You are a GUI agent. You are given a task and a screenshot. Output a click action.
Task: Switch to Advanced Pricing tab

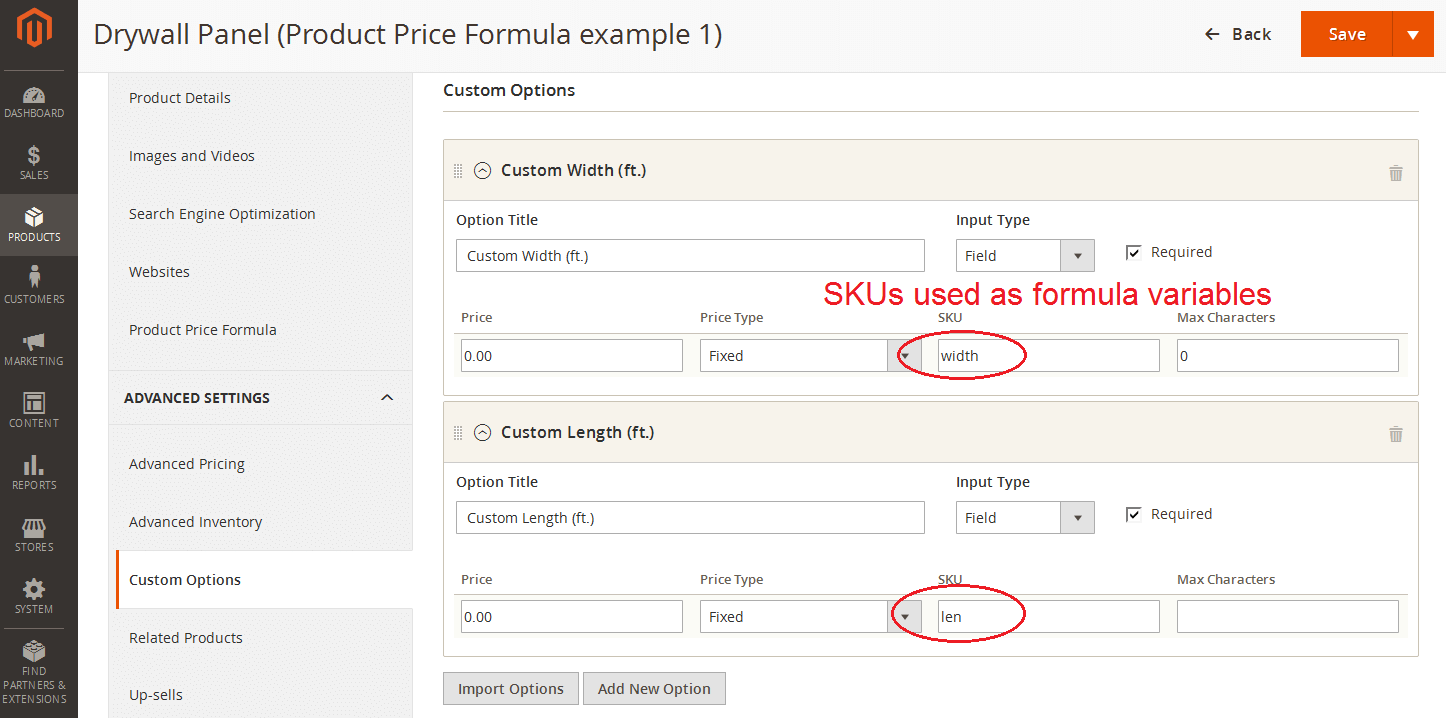[x=187, y=464]
